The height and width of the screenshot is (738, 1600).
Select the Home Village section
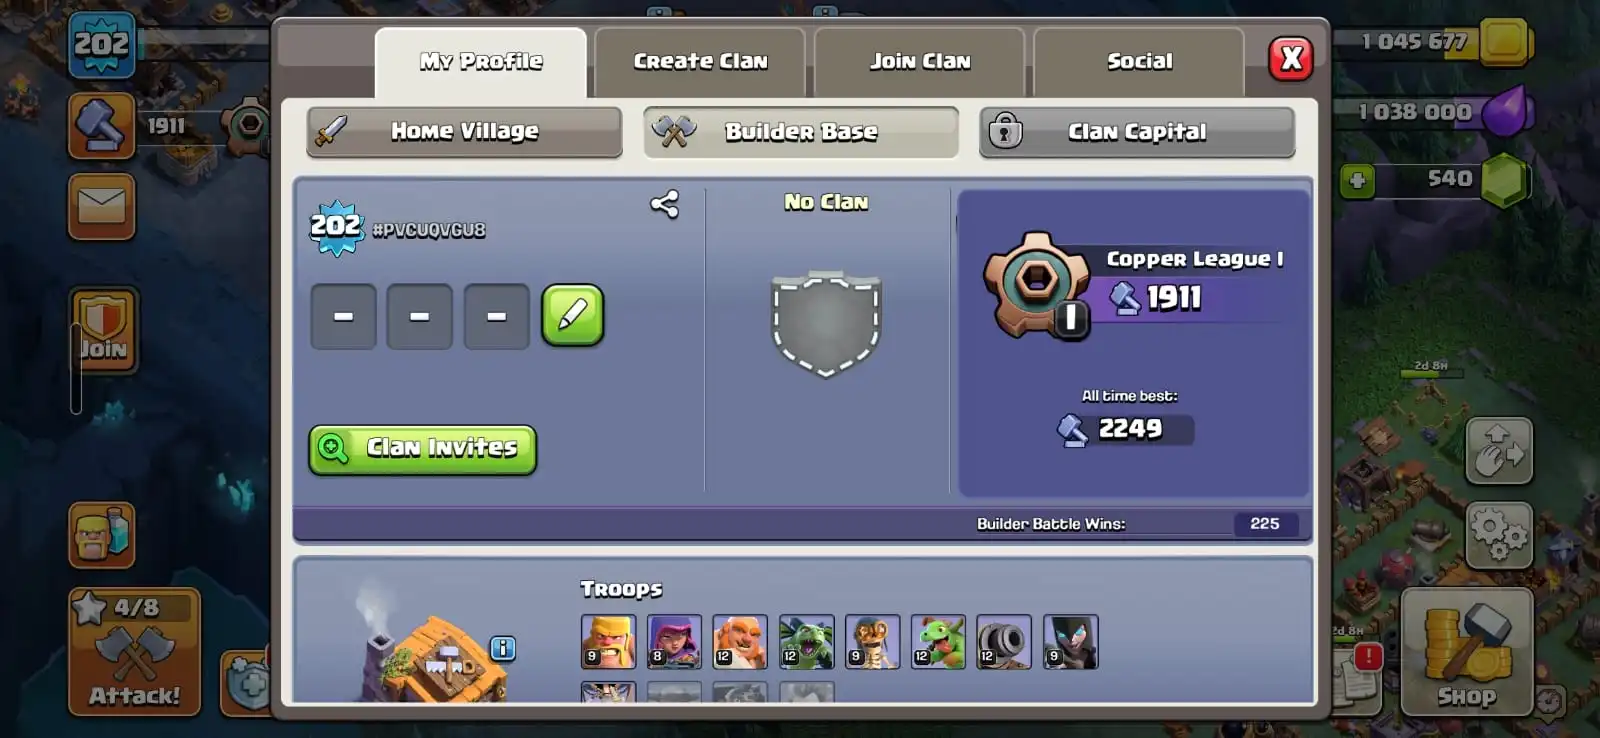pyautogui.click(x=464, y=132)
